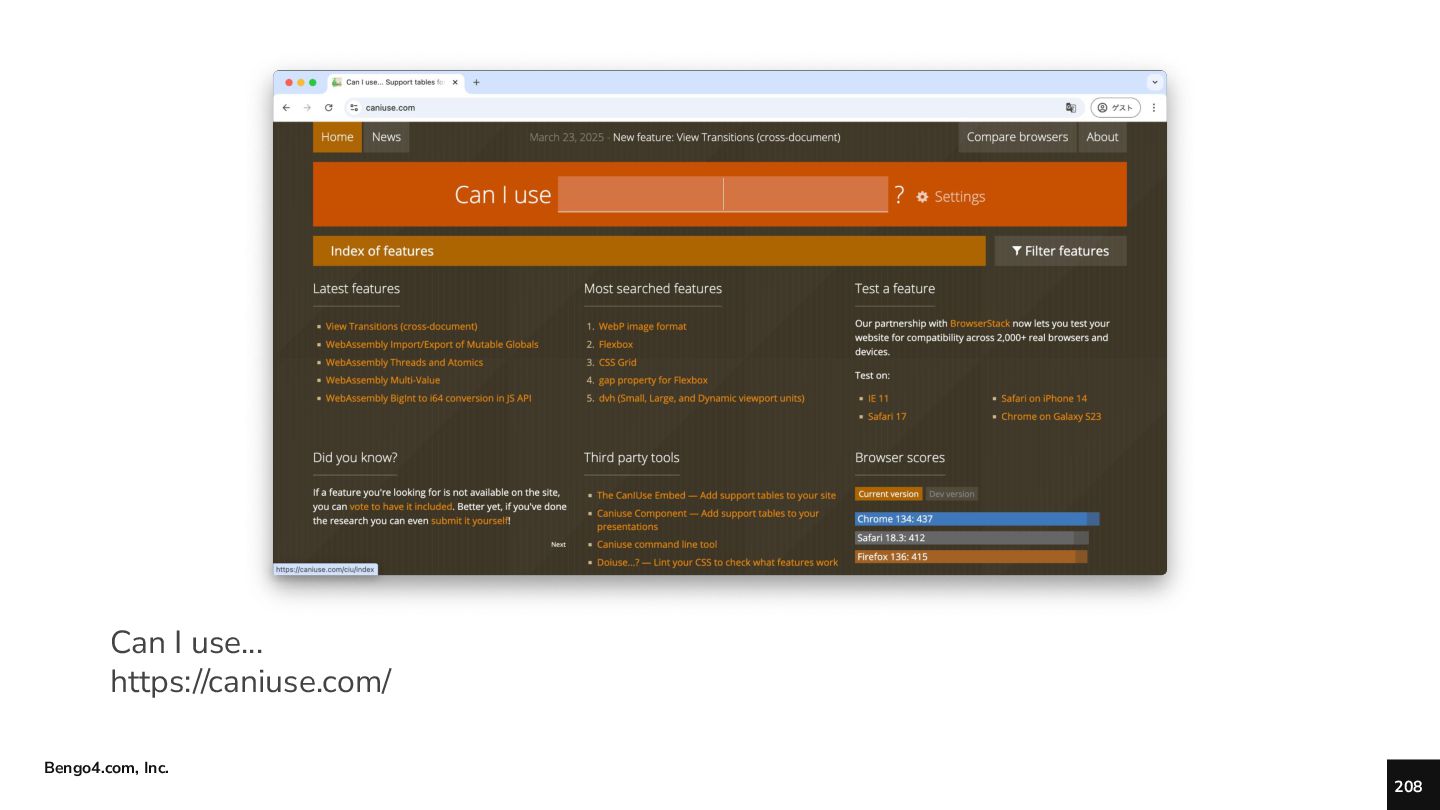Follow the BrowserStack link
This screenshot has width=1440, height=810.
click(980, 323)
